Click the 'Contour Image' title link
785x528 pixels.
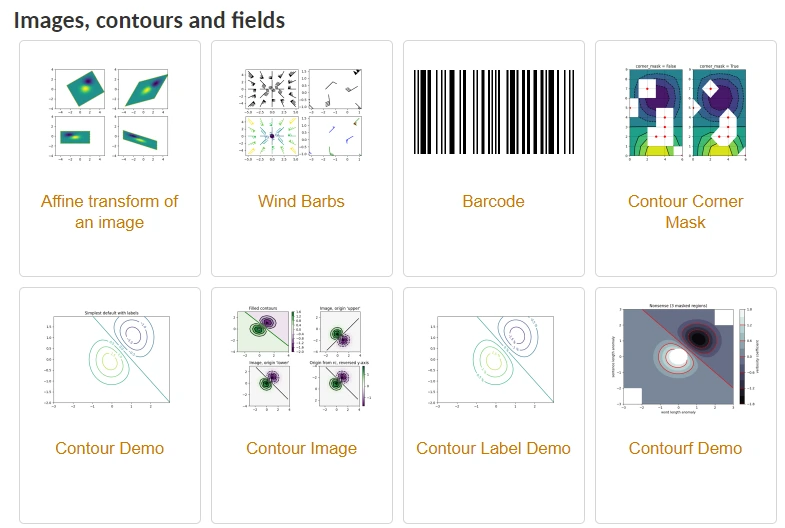coord(301,448)
